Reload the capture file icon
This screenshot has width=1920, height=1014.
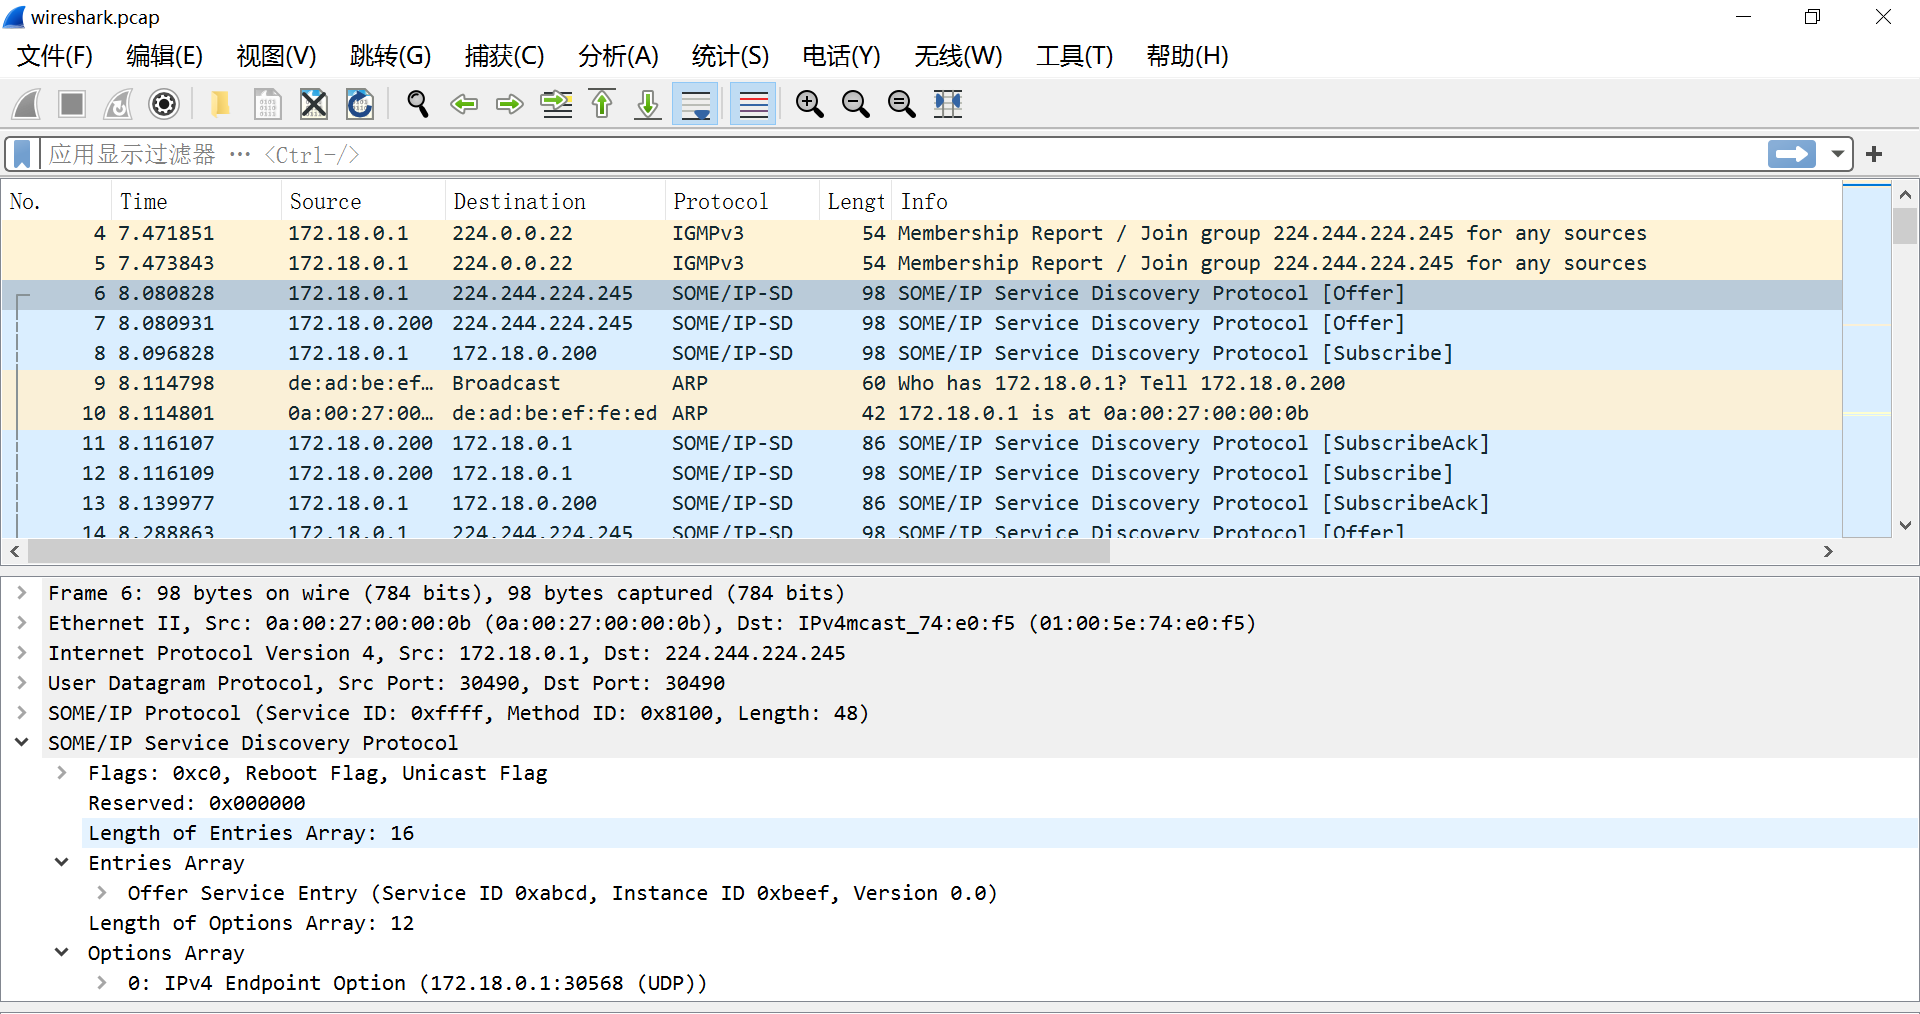(x=360, y=104)
